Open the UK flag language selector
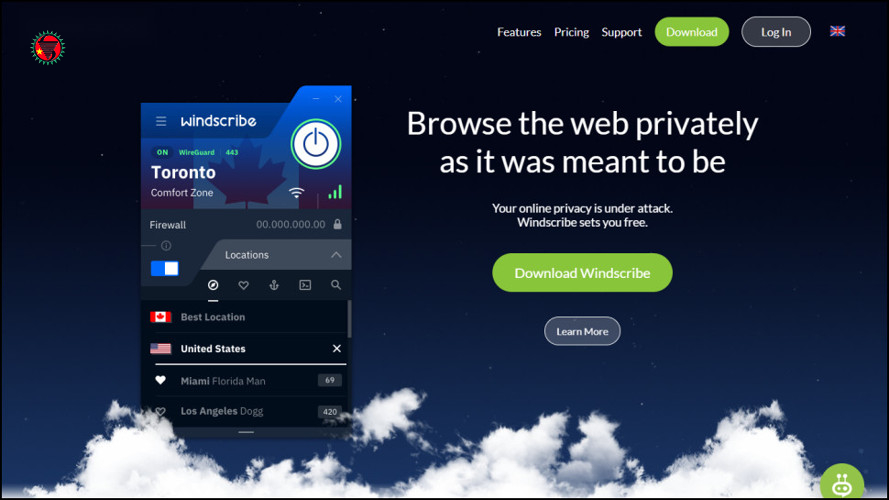The image size is (889, 500). (x=837, y=31)
